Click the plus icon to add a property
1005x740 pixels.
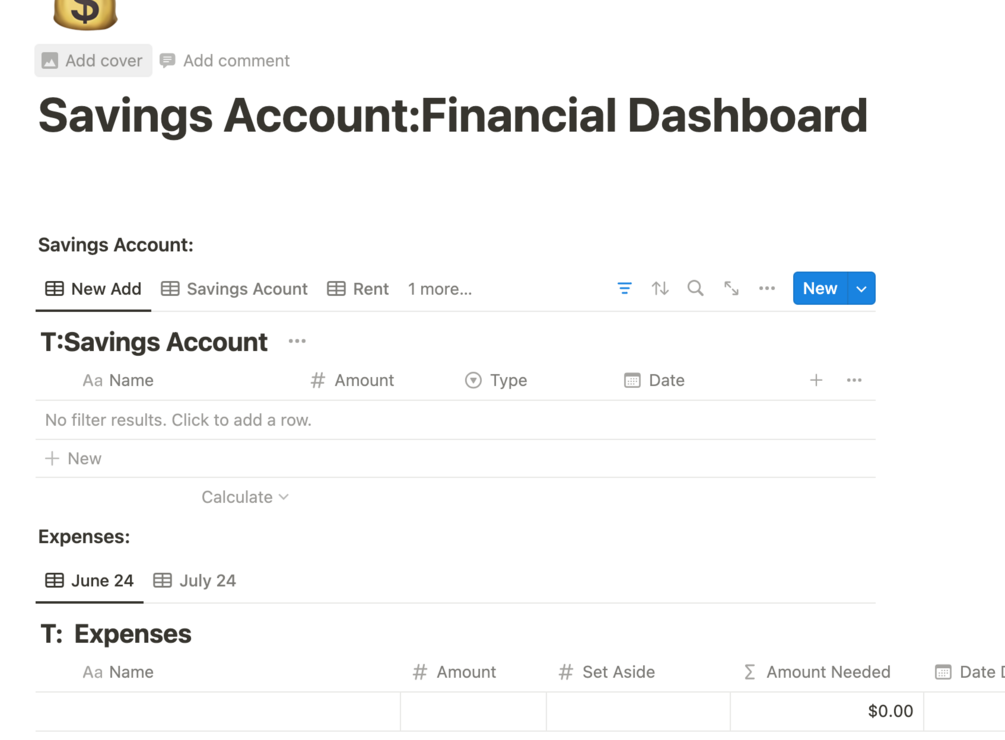[x=816, y=380]
